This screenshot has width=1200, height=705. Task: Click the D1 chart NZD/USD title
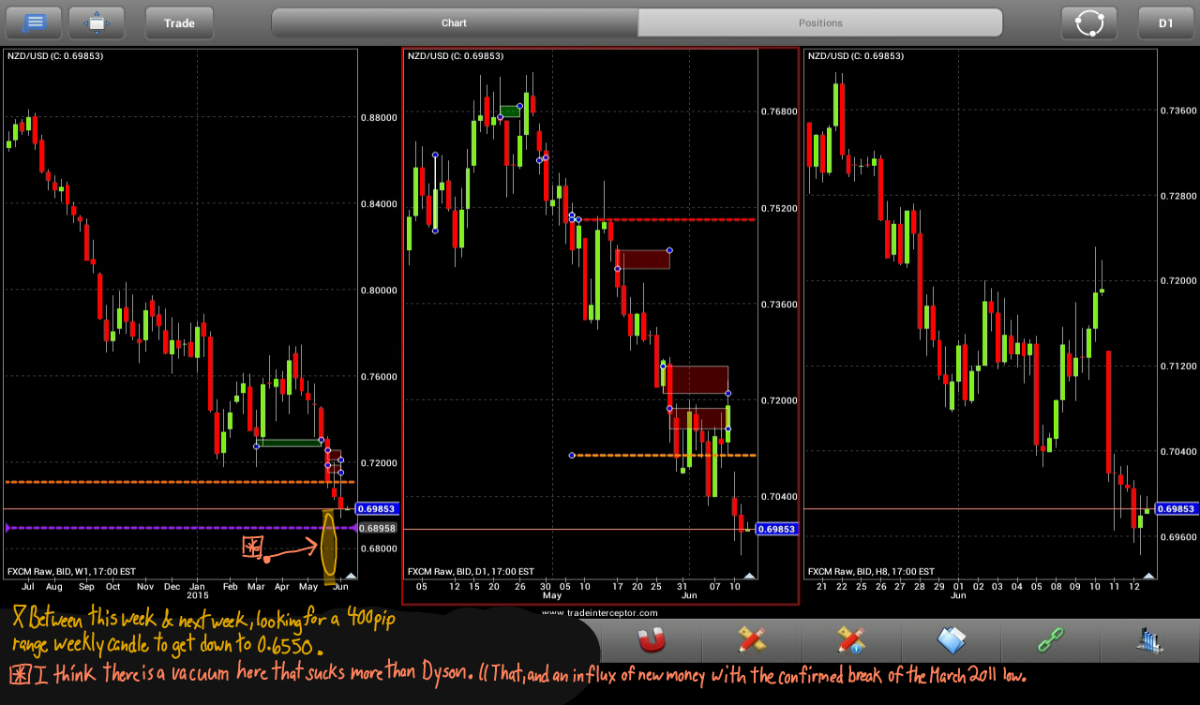(455, 56)
